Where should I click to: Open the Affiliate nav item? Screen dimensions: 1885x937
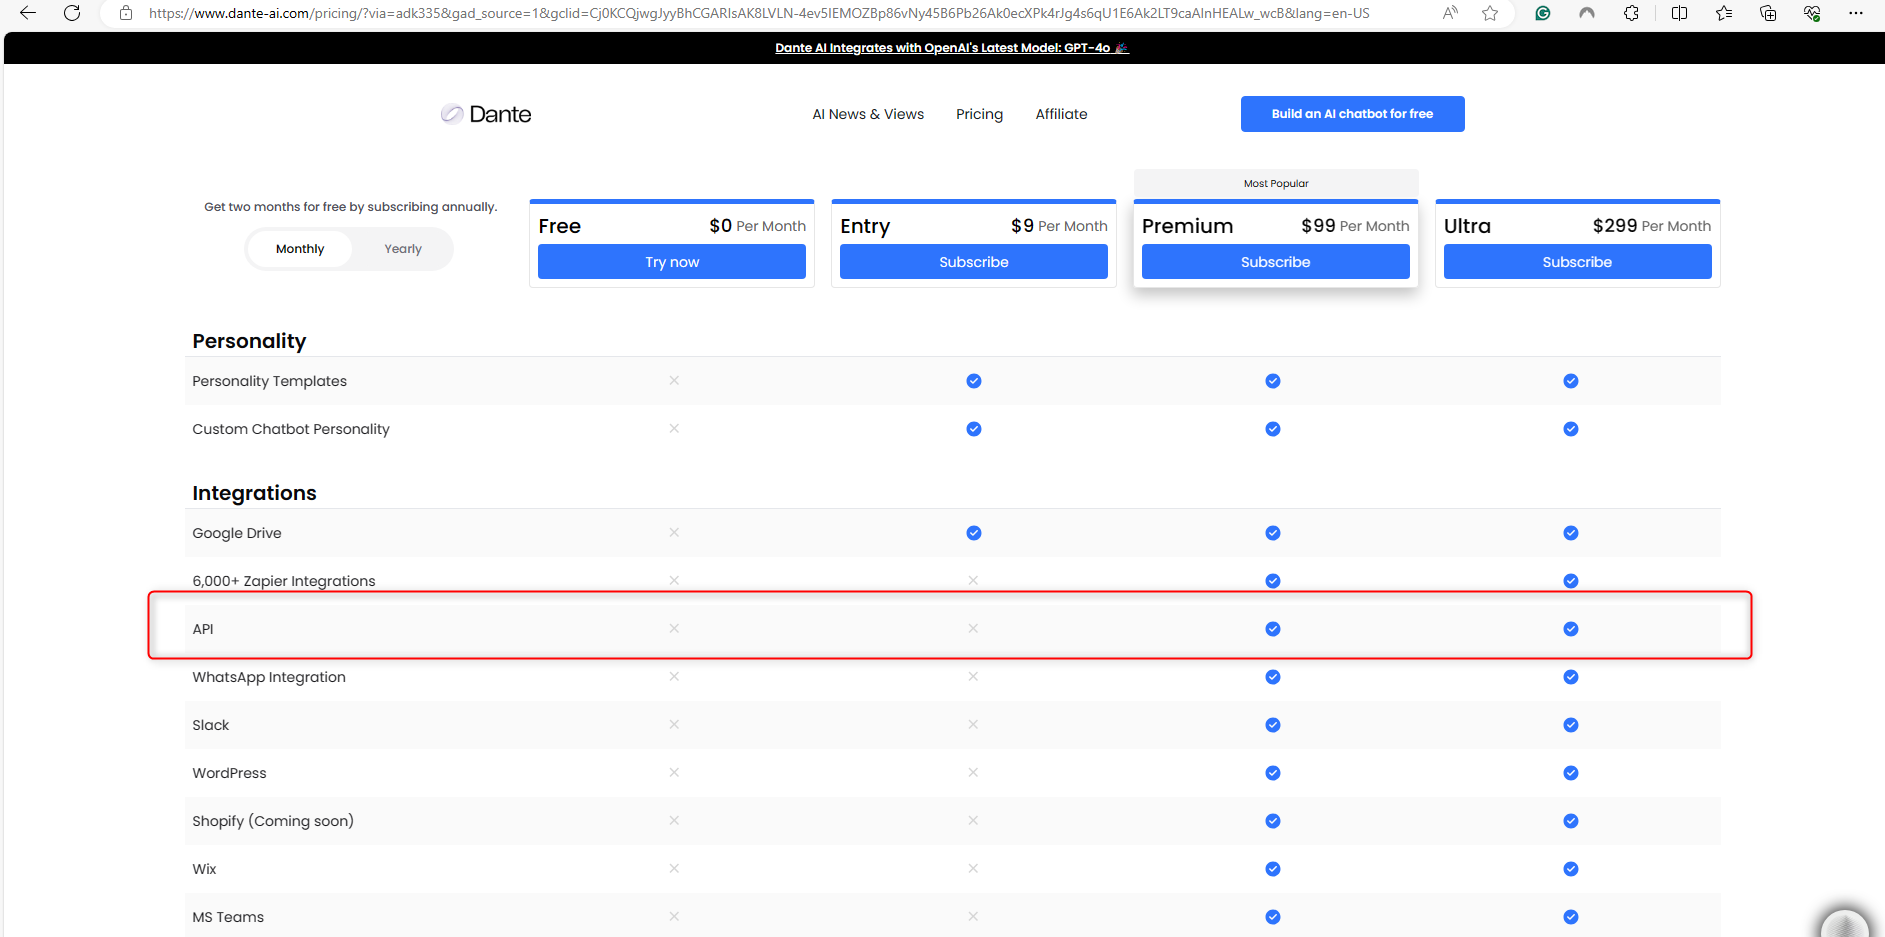coord(1061,114)
